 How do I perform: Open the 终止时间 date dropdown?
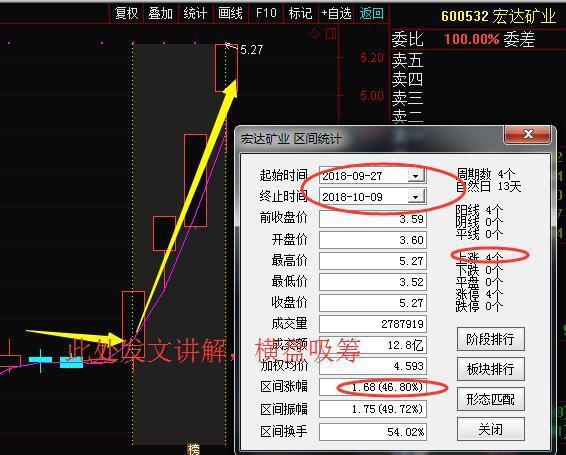click(416, 197)
